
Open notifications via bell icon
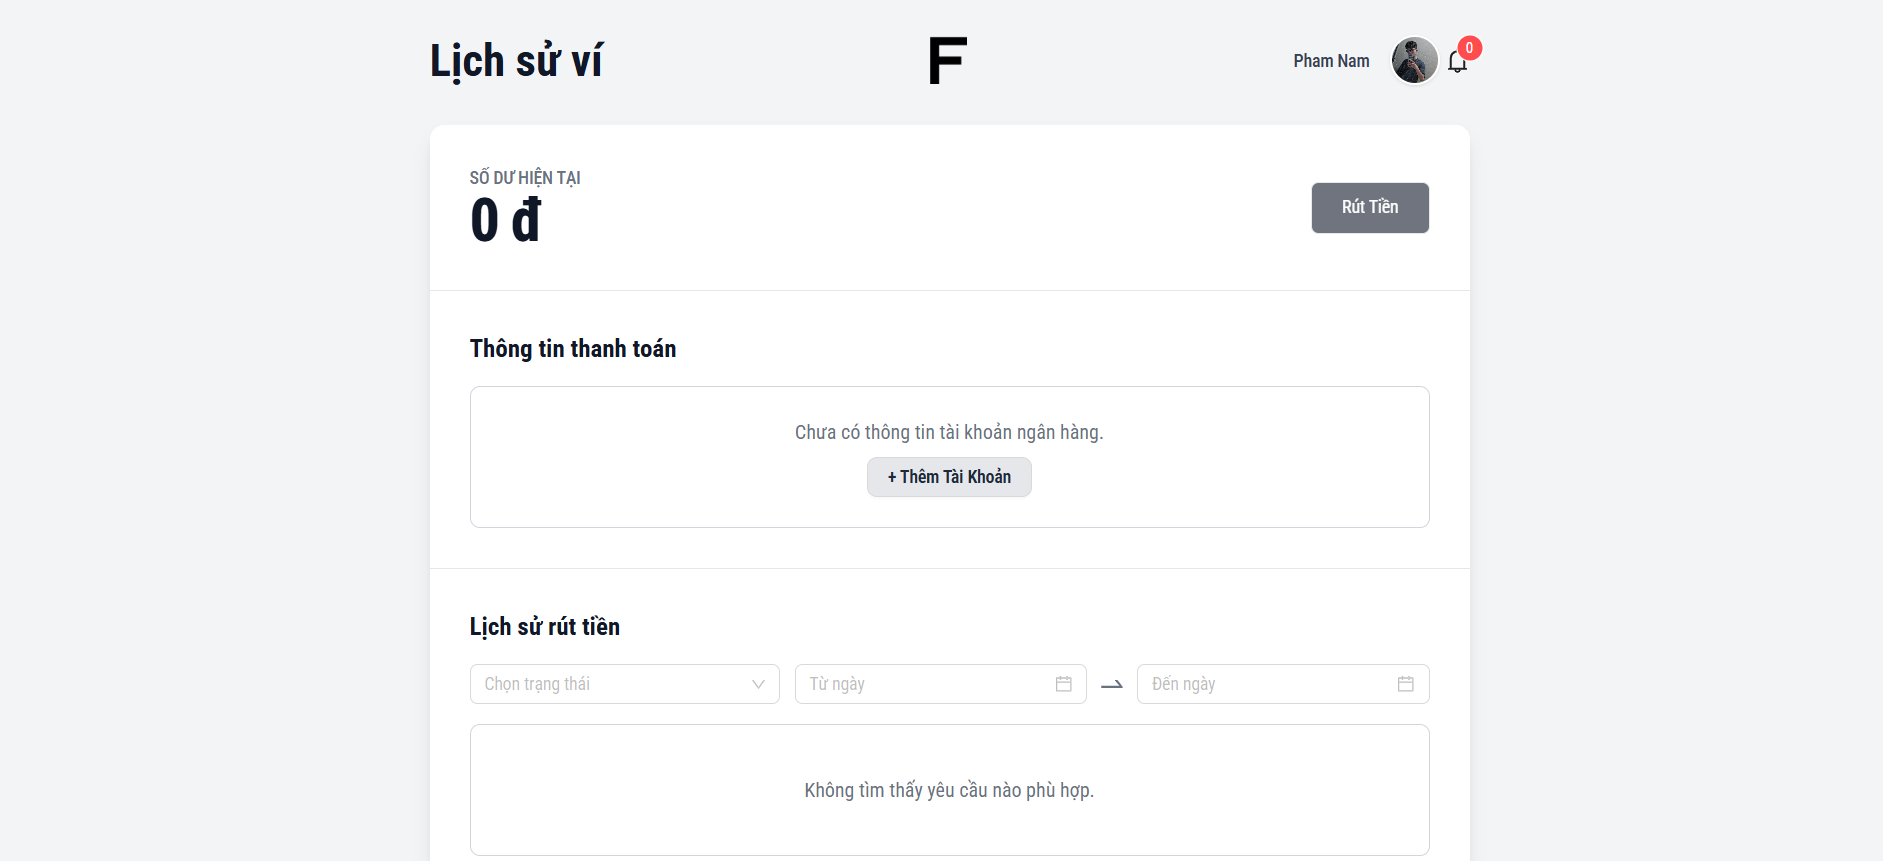coord(1456,64)
